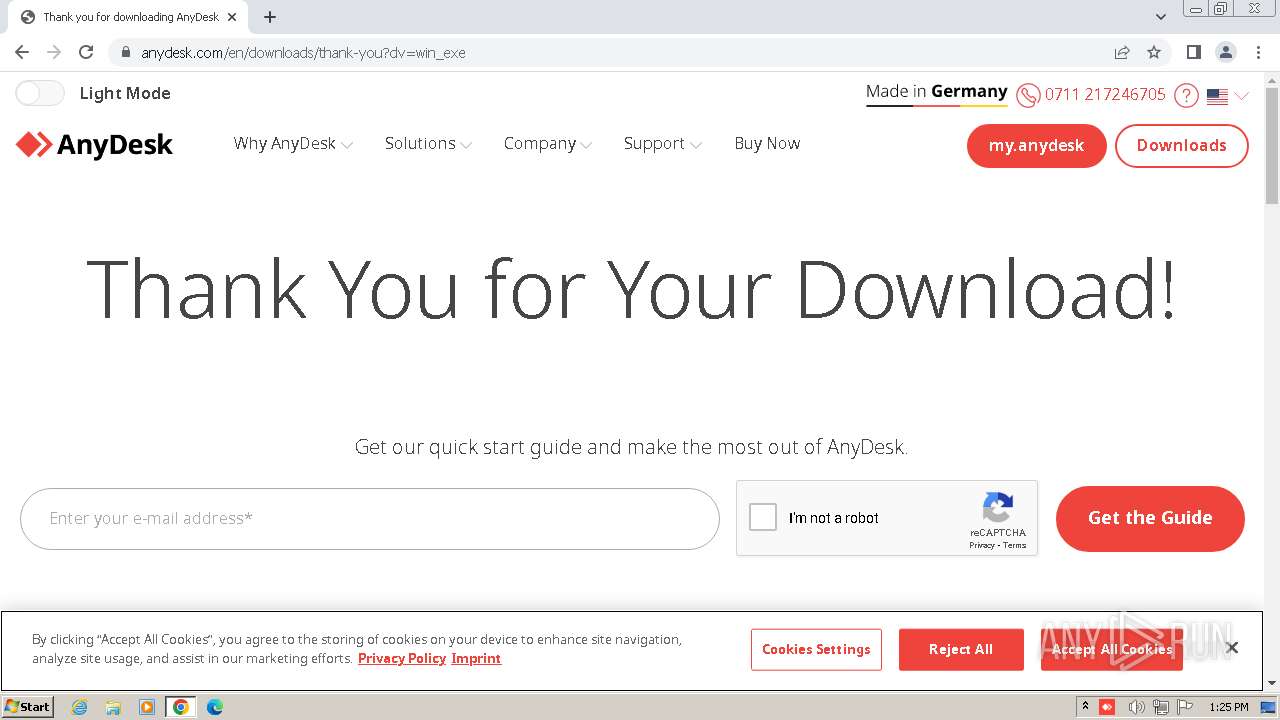Screen dimensions: 1280x720
Task: Click the browser Forward arrow
Action: (x=54, y=52)
